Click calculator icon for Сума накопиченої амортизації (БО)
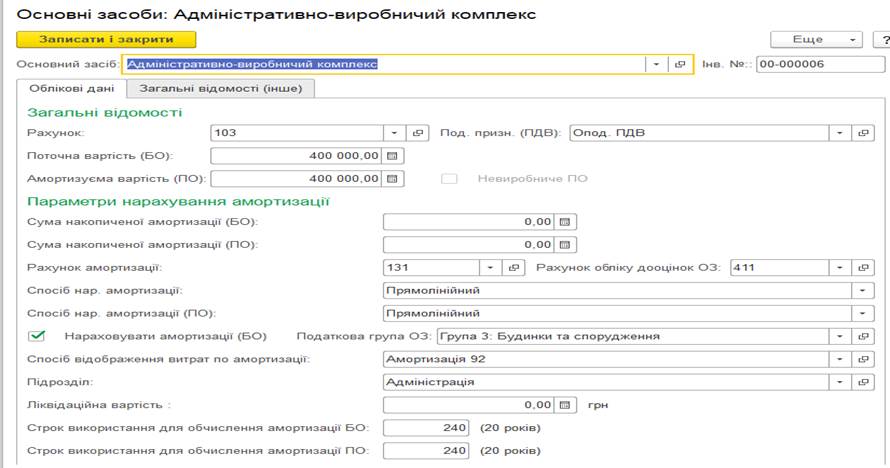Viewport: 890px width, 468px height. [x=565, y=221]
